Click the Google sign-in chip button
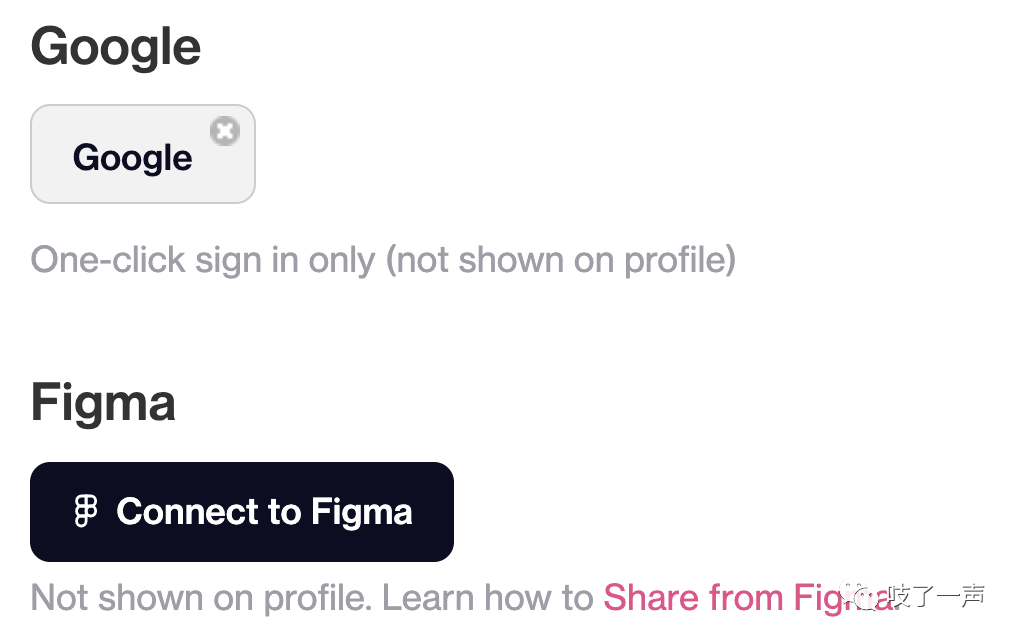This screenshot has height=640, width=1018. point(143,154)
